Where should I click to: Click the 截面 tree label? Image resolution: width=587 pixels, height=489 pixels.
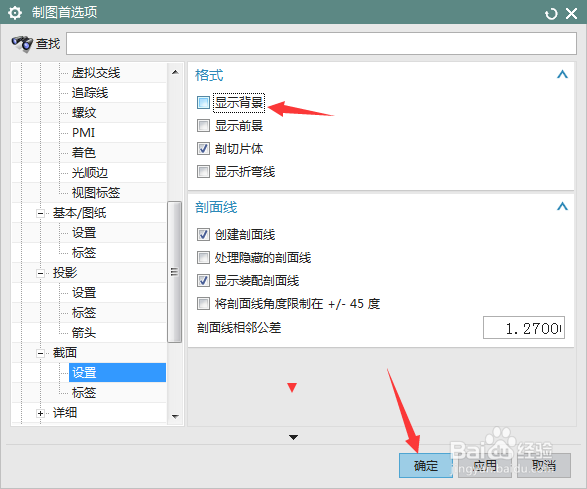pyautogui.click(x=65, y=353)
